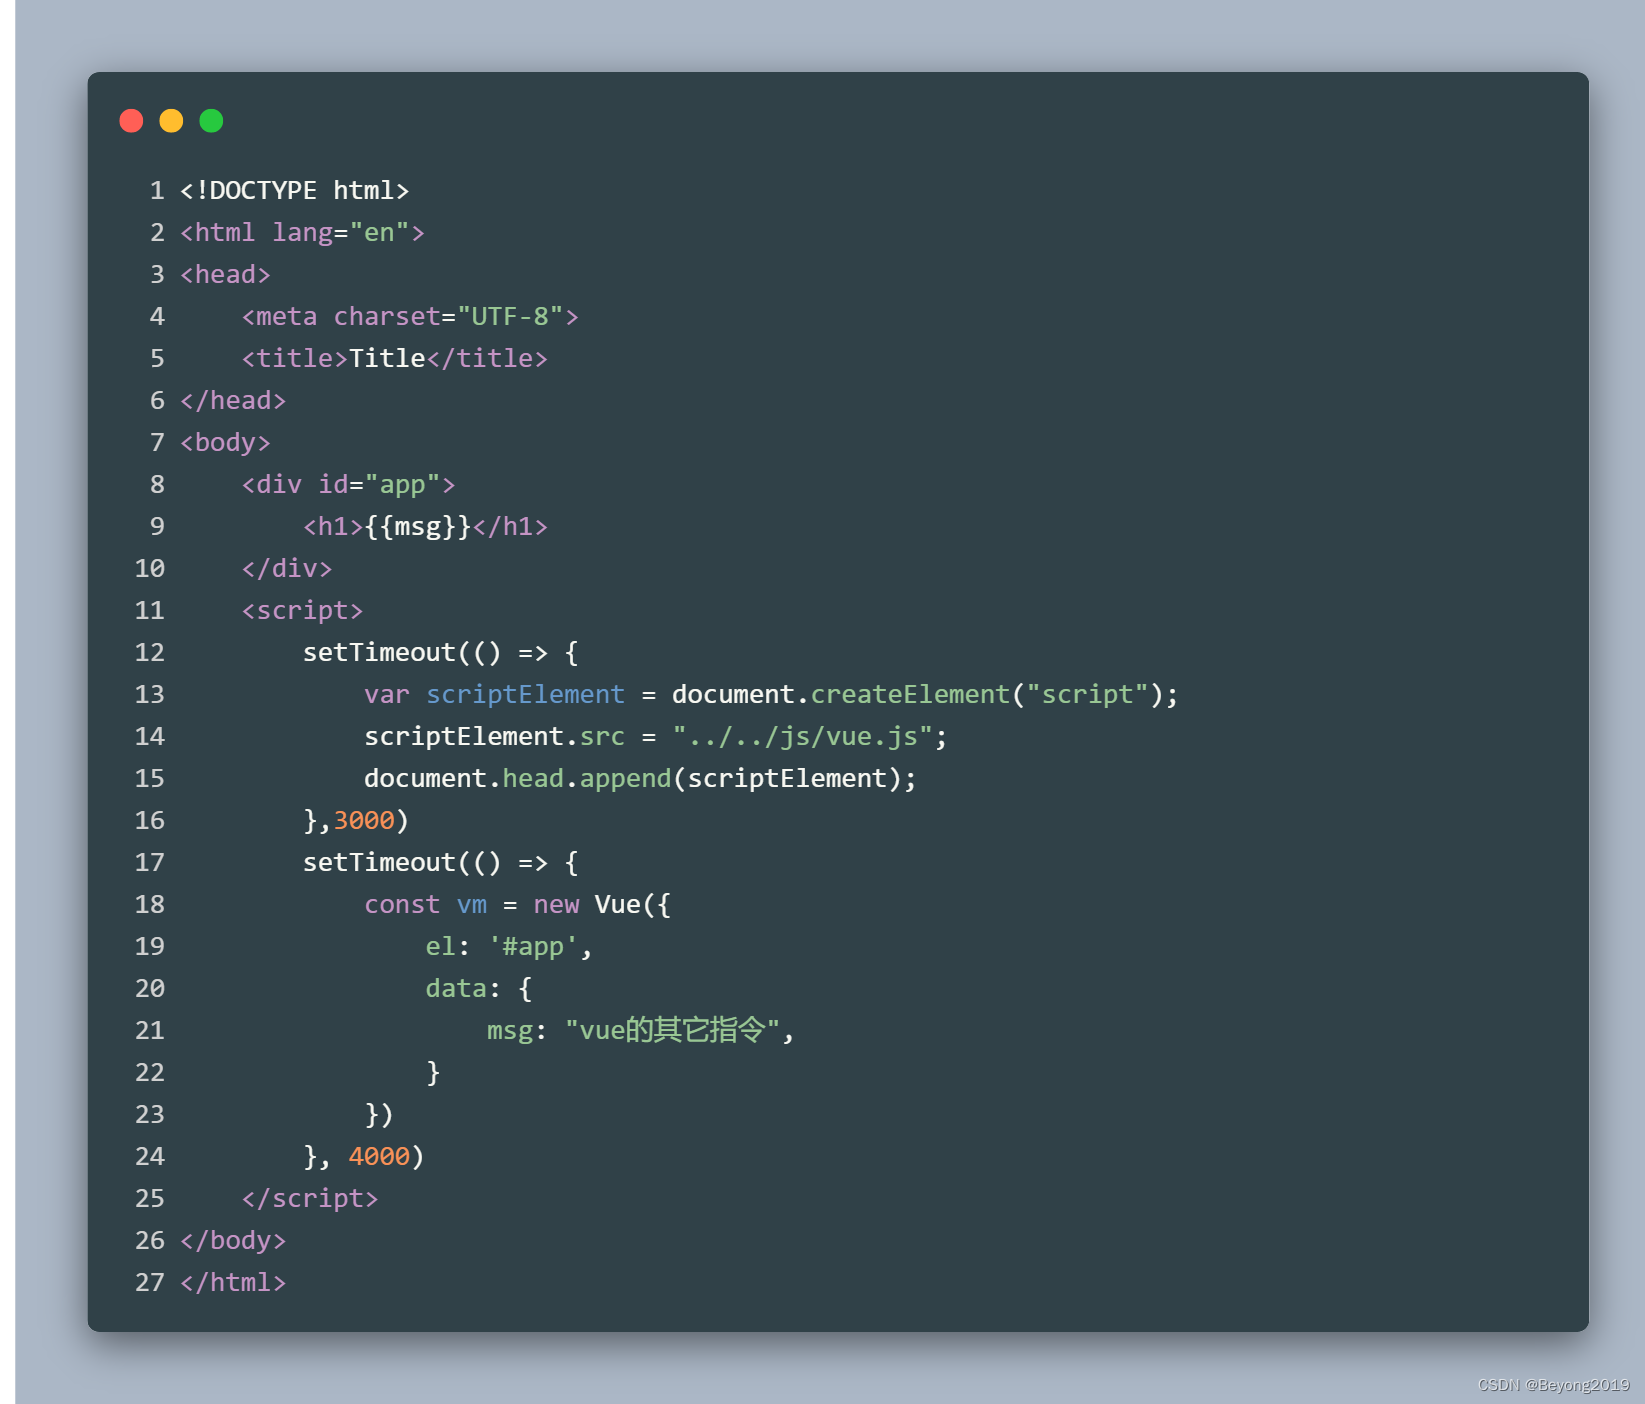The height and width of the screenshot is (1404, 1645).
Task: Click the '"../../js/vue.js"' string
Action: 802,737
